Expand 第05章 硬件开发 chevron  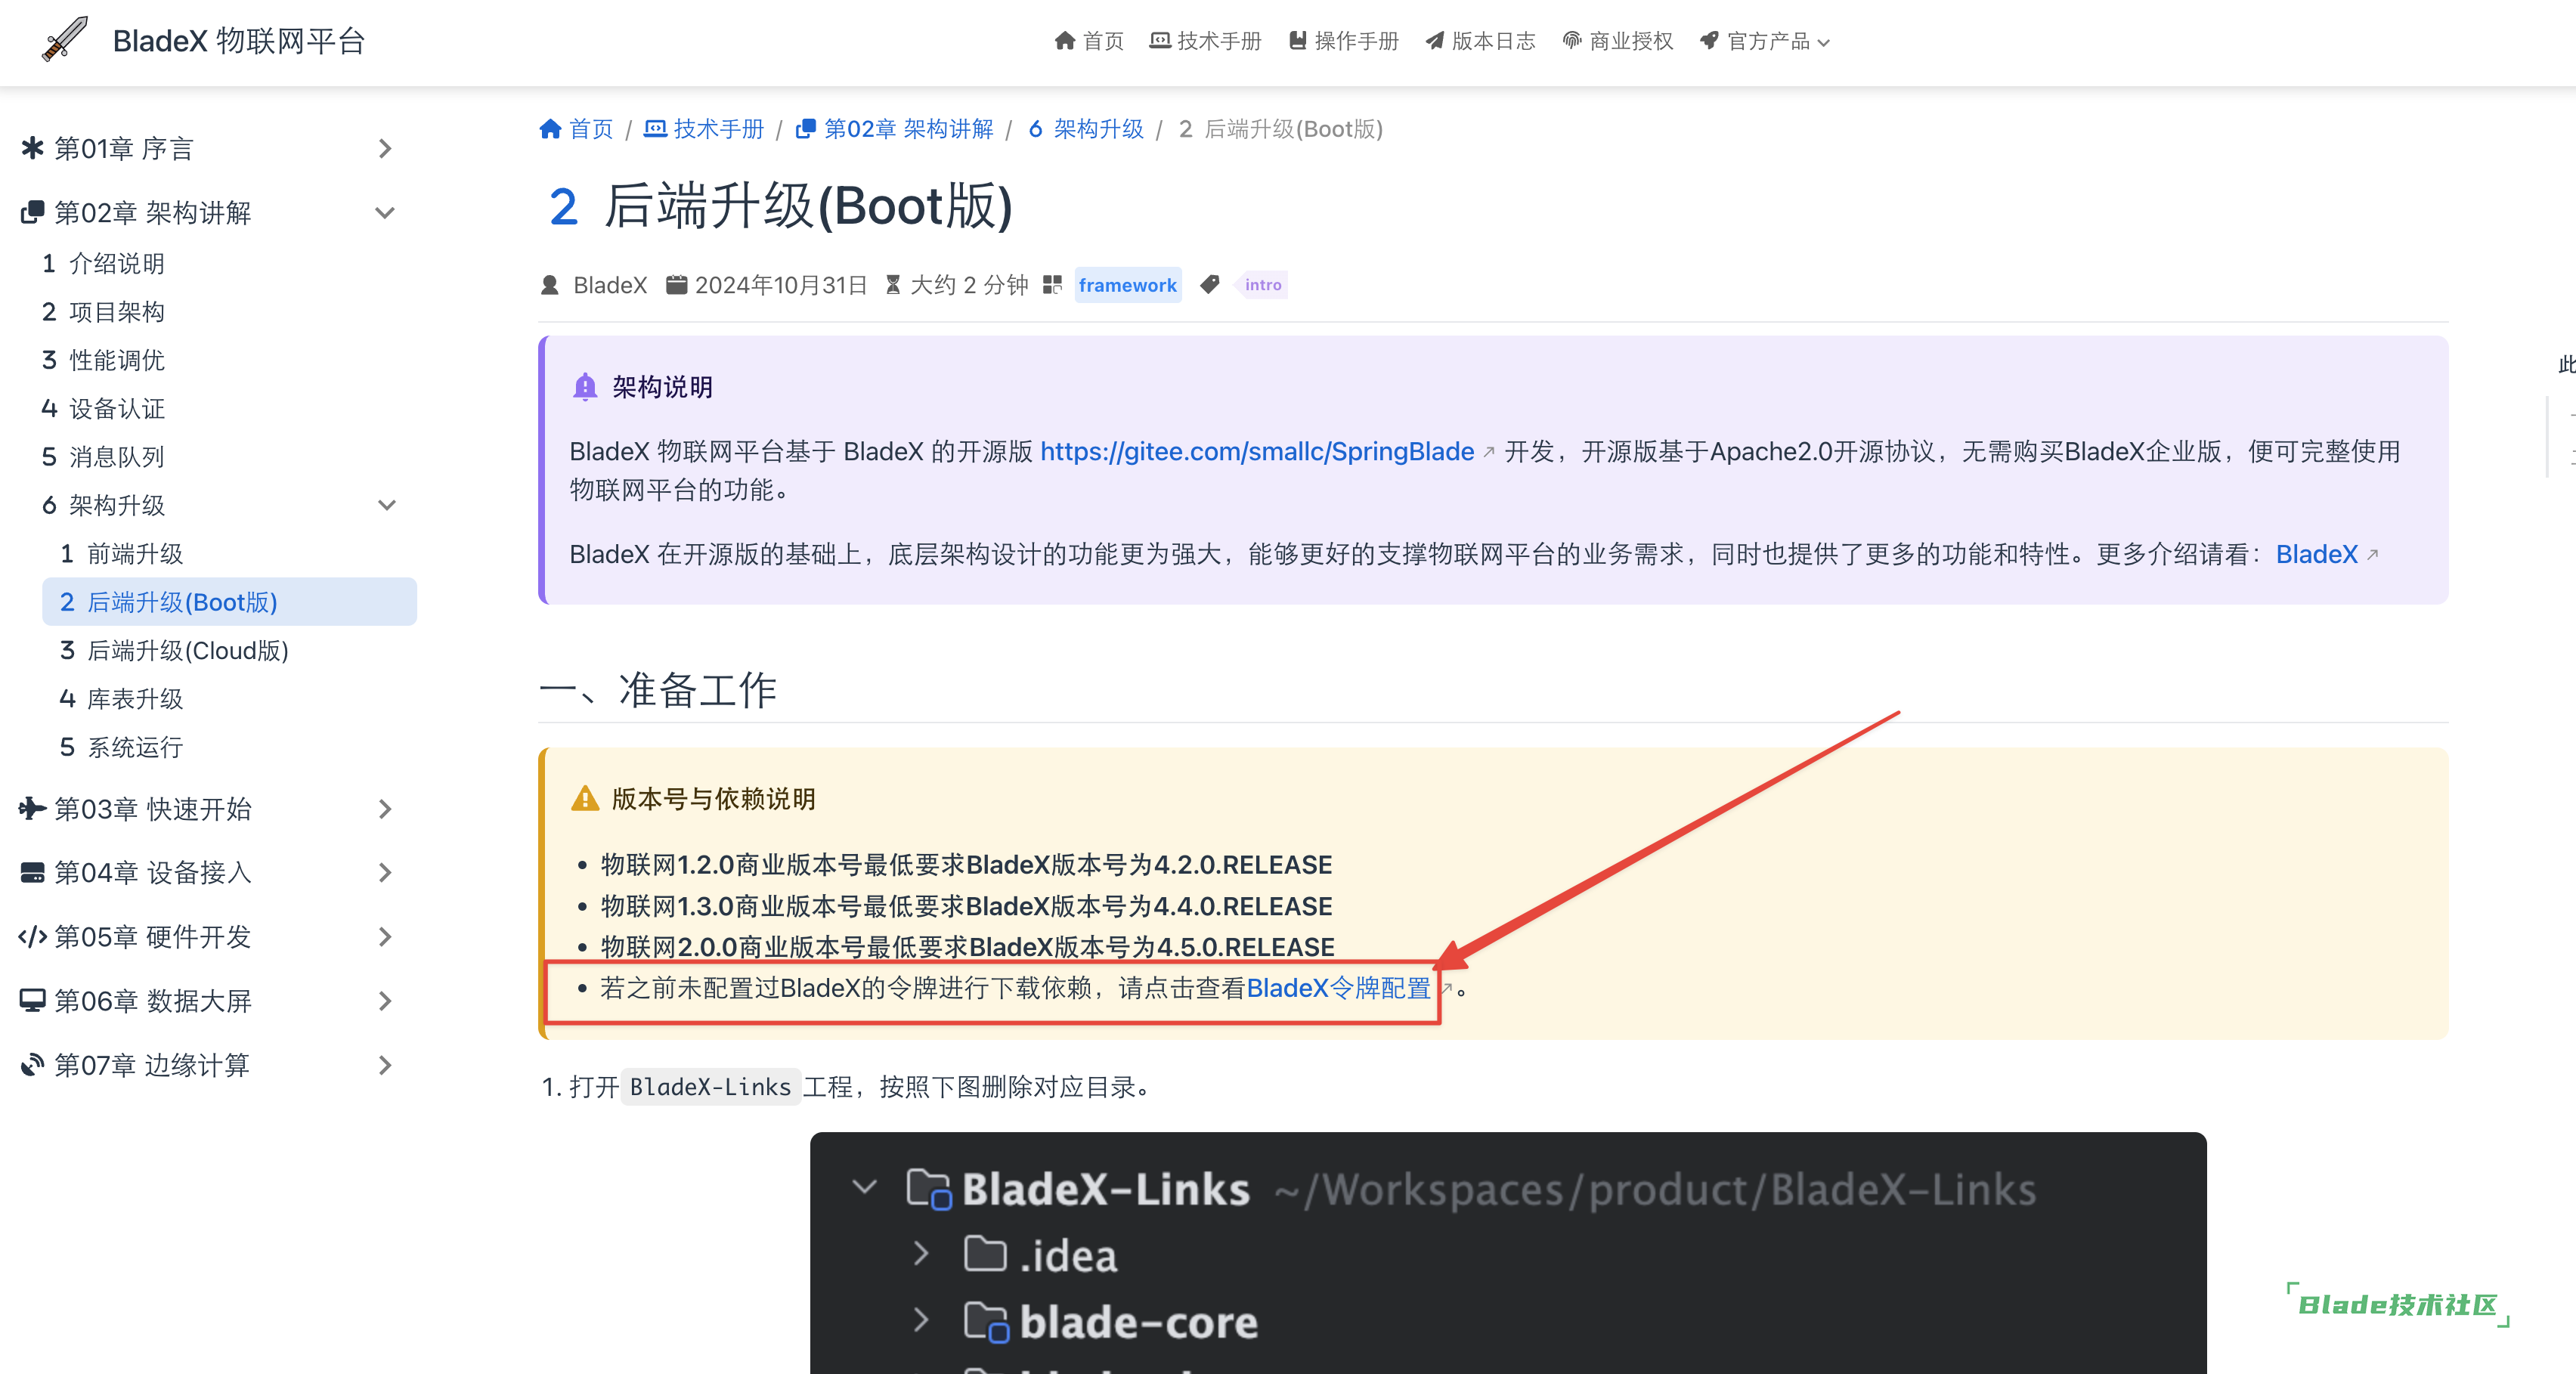(386, 937)
